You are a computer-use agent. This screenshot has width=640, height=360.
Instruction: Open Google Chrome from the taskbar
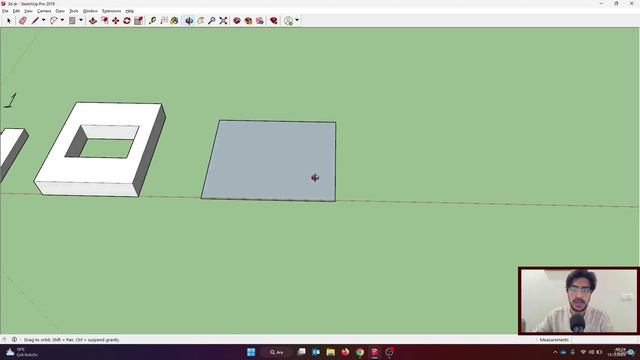360,352
